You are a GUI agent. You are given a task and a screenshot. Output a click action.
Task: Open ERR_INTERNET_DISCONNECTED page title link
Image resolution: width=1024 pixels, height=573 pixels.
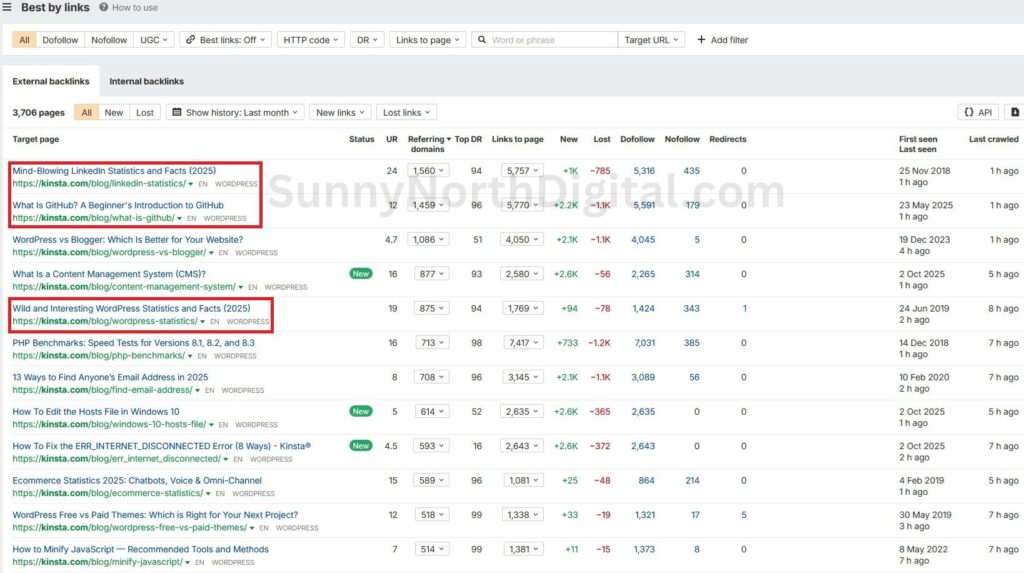162,446
